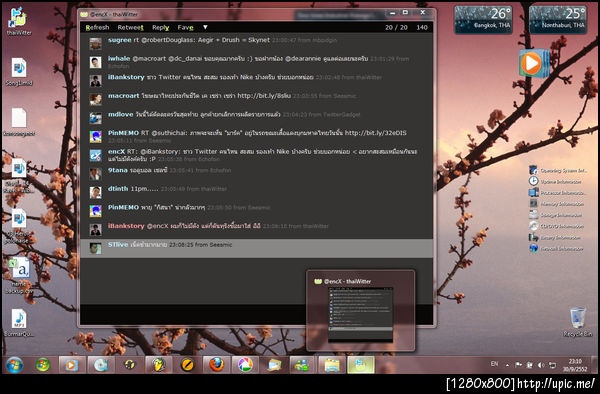Open the Recycle Bin
This screenshot has width=600, height=394.
tap(577, 322)
